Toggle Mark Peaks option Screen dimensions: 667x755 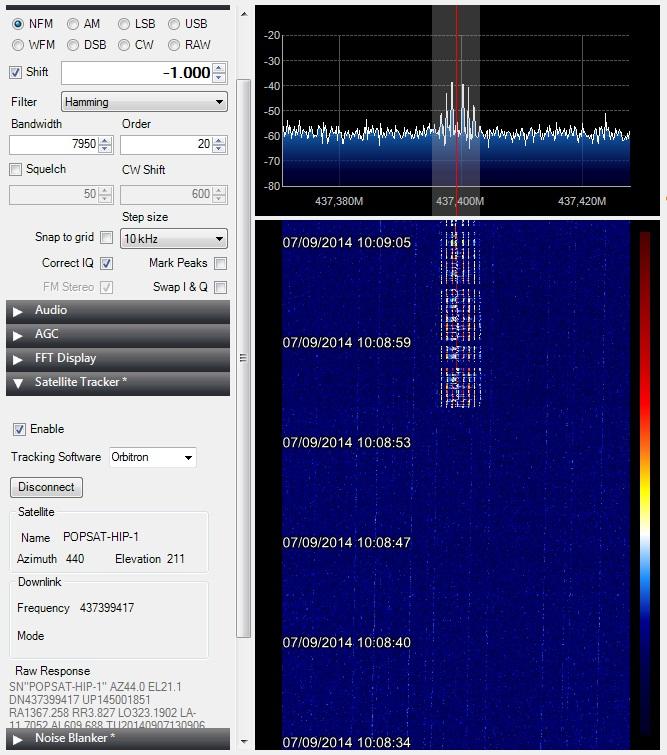tap(220, 264)
